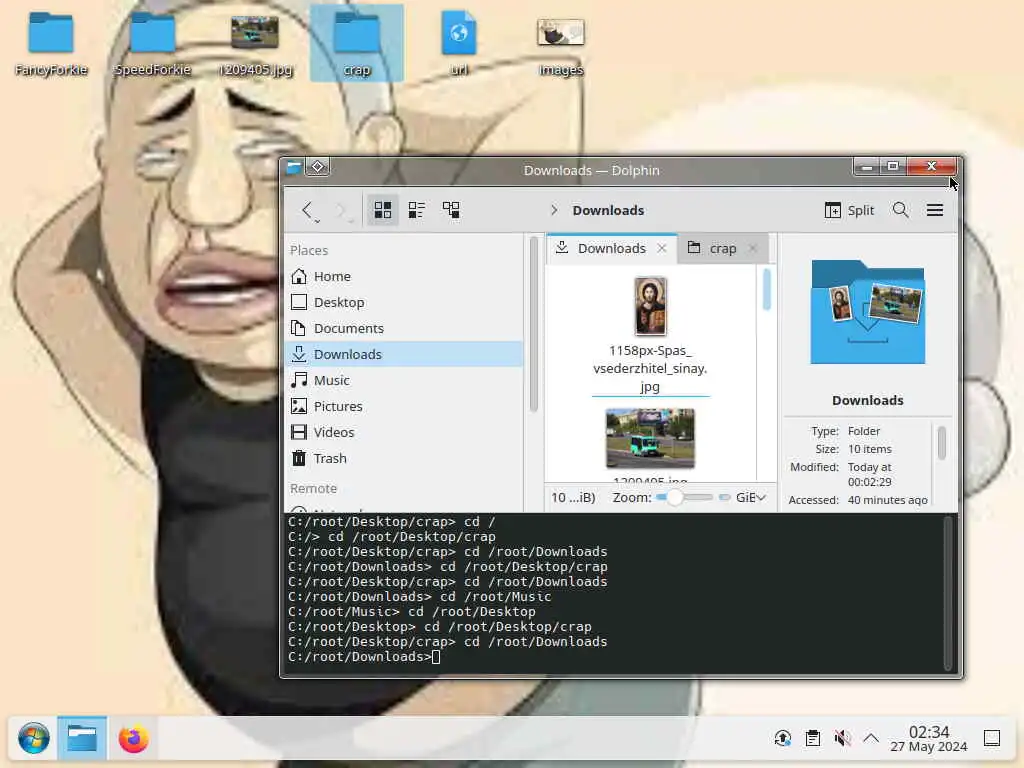Open the SpeedForkie desktop folder
This screenshot has width=1024, height=768.
(x=152, y=44)
